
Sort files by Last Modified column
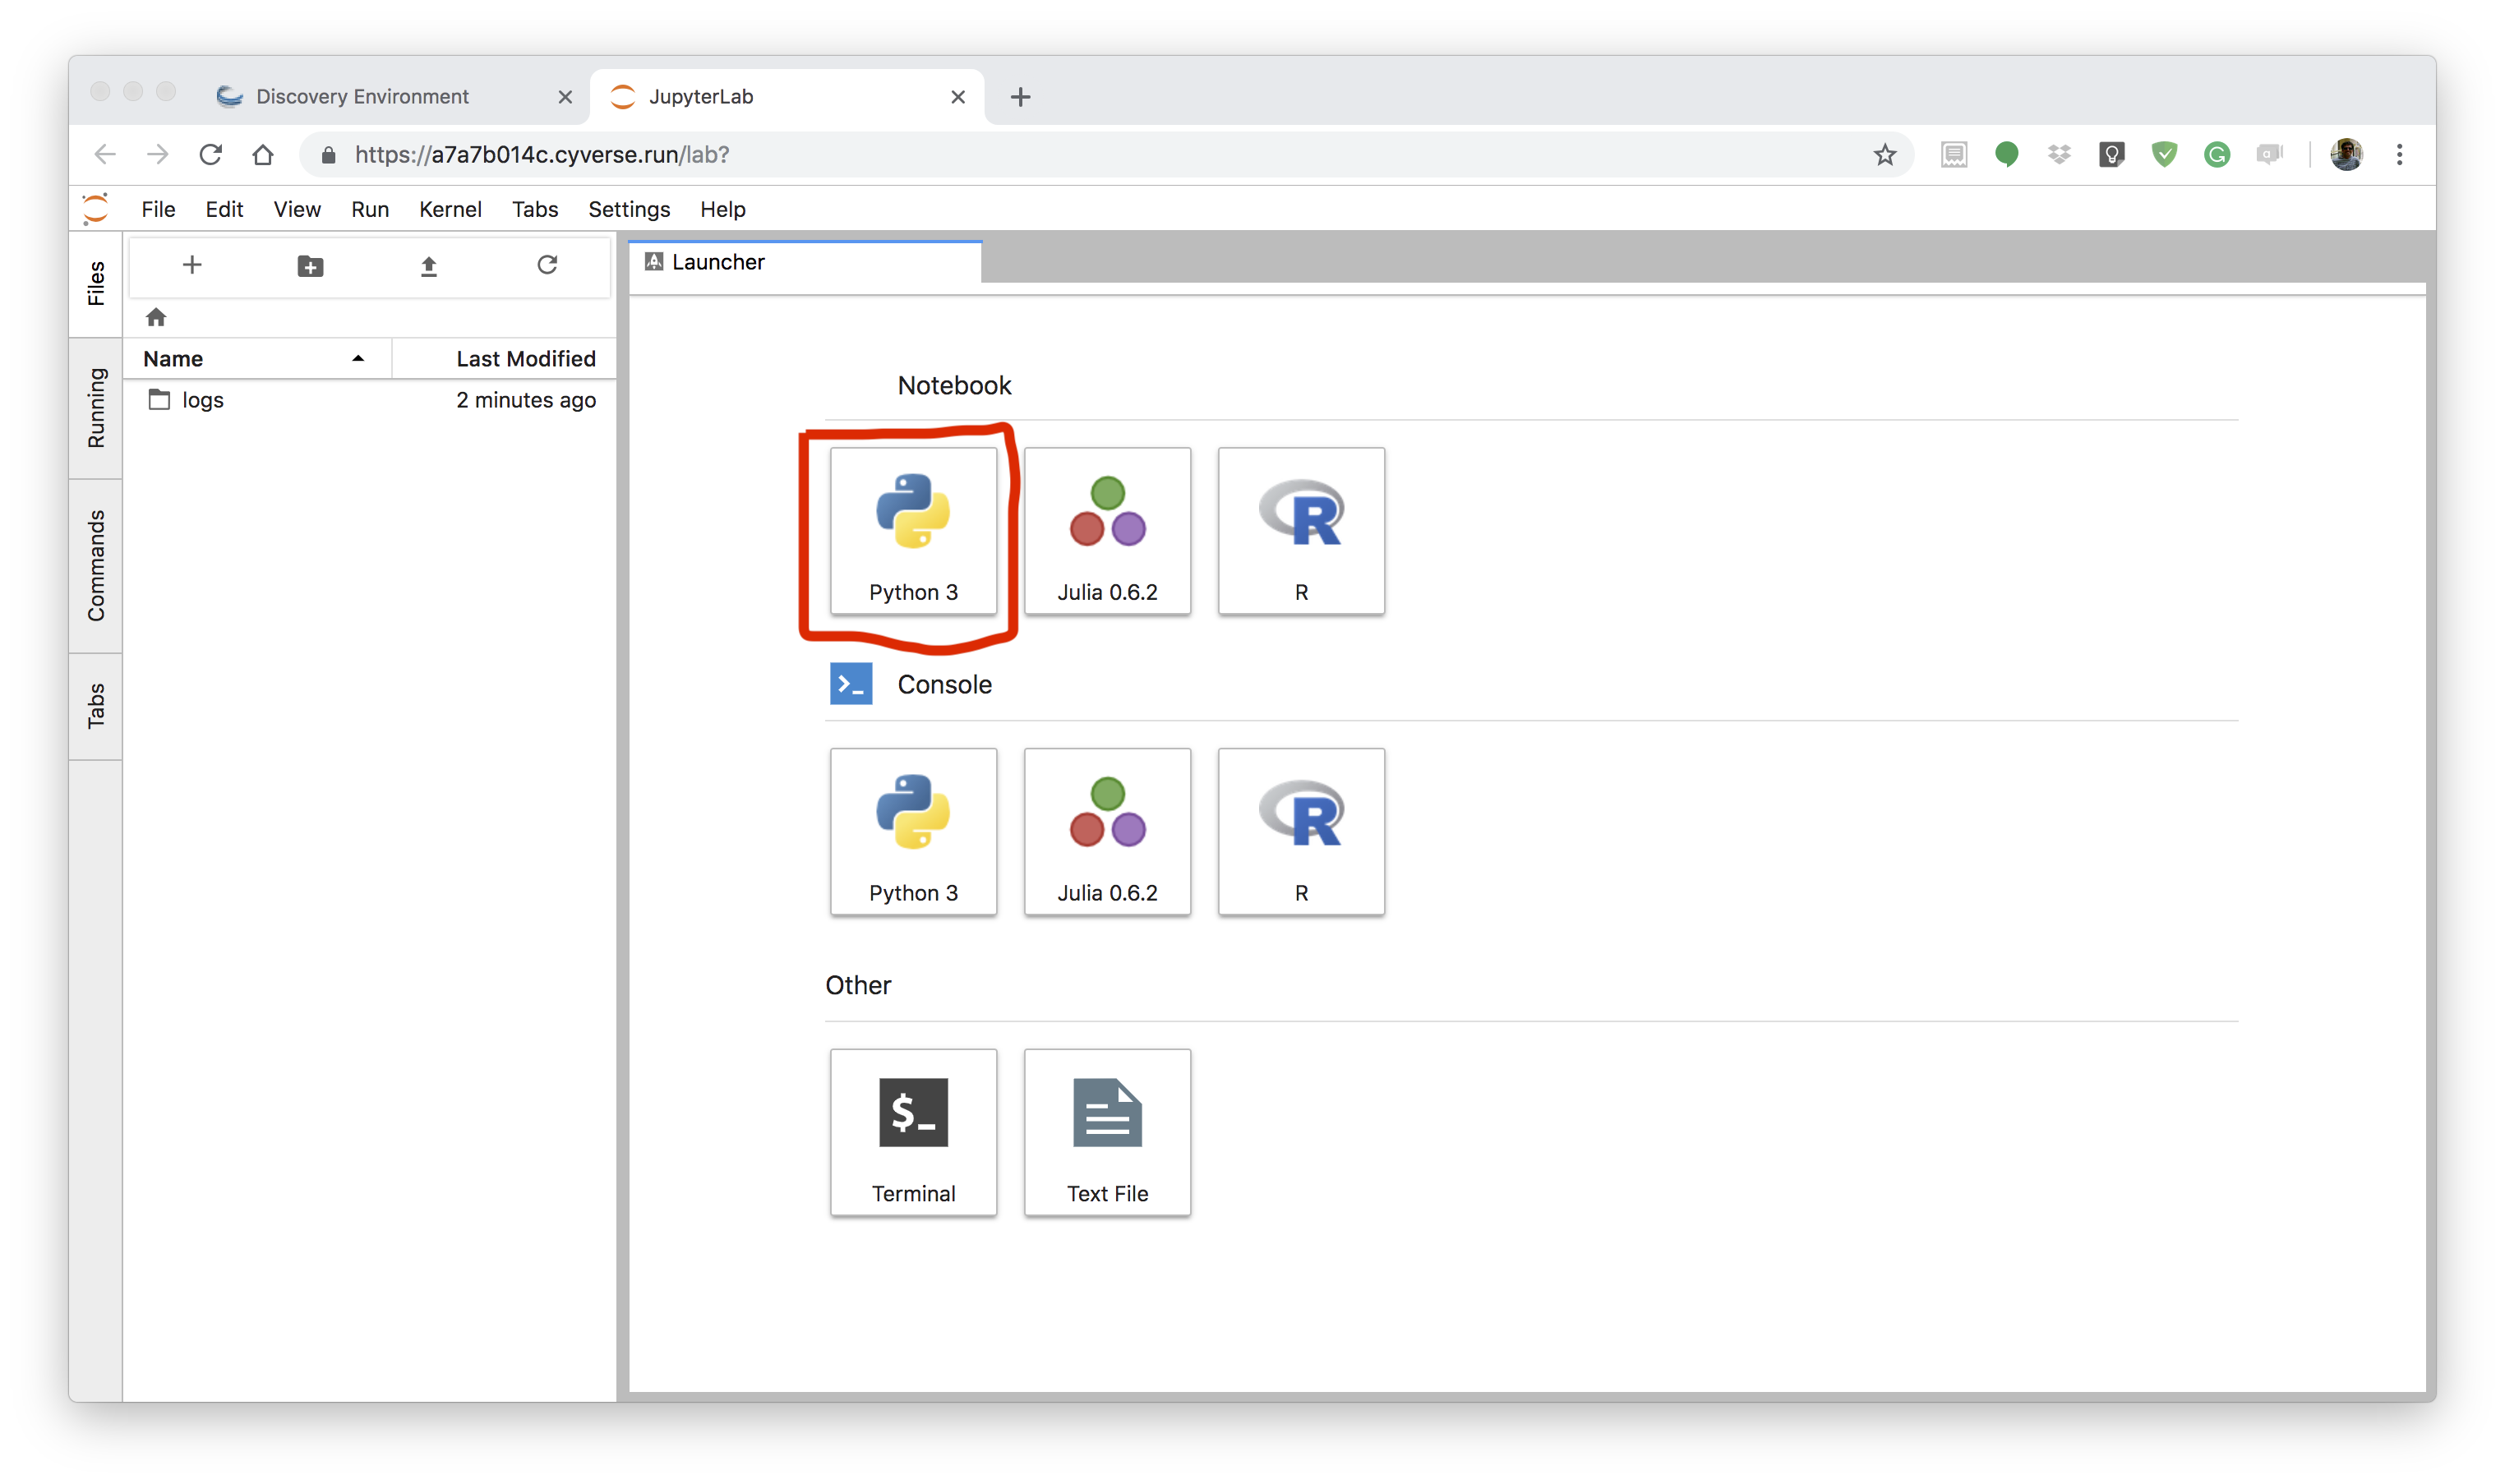pos(504,358)
